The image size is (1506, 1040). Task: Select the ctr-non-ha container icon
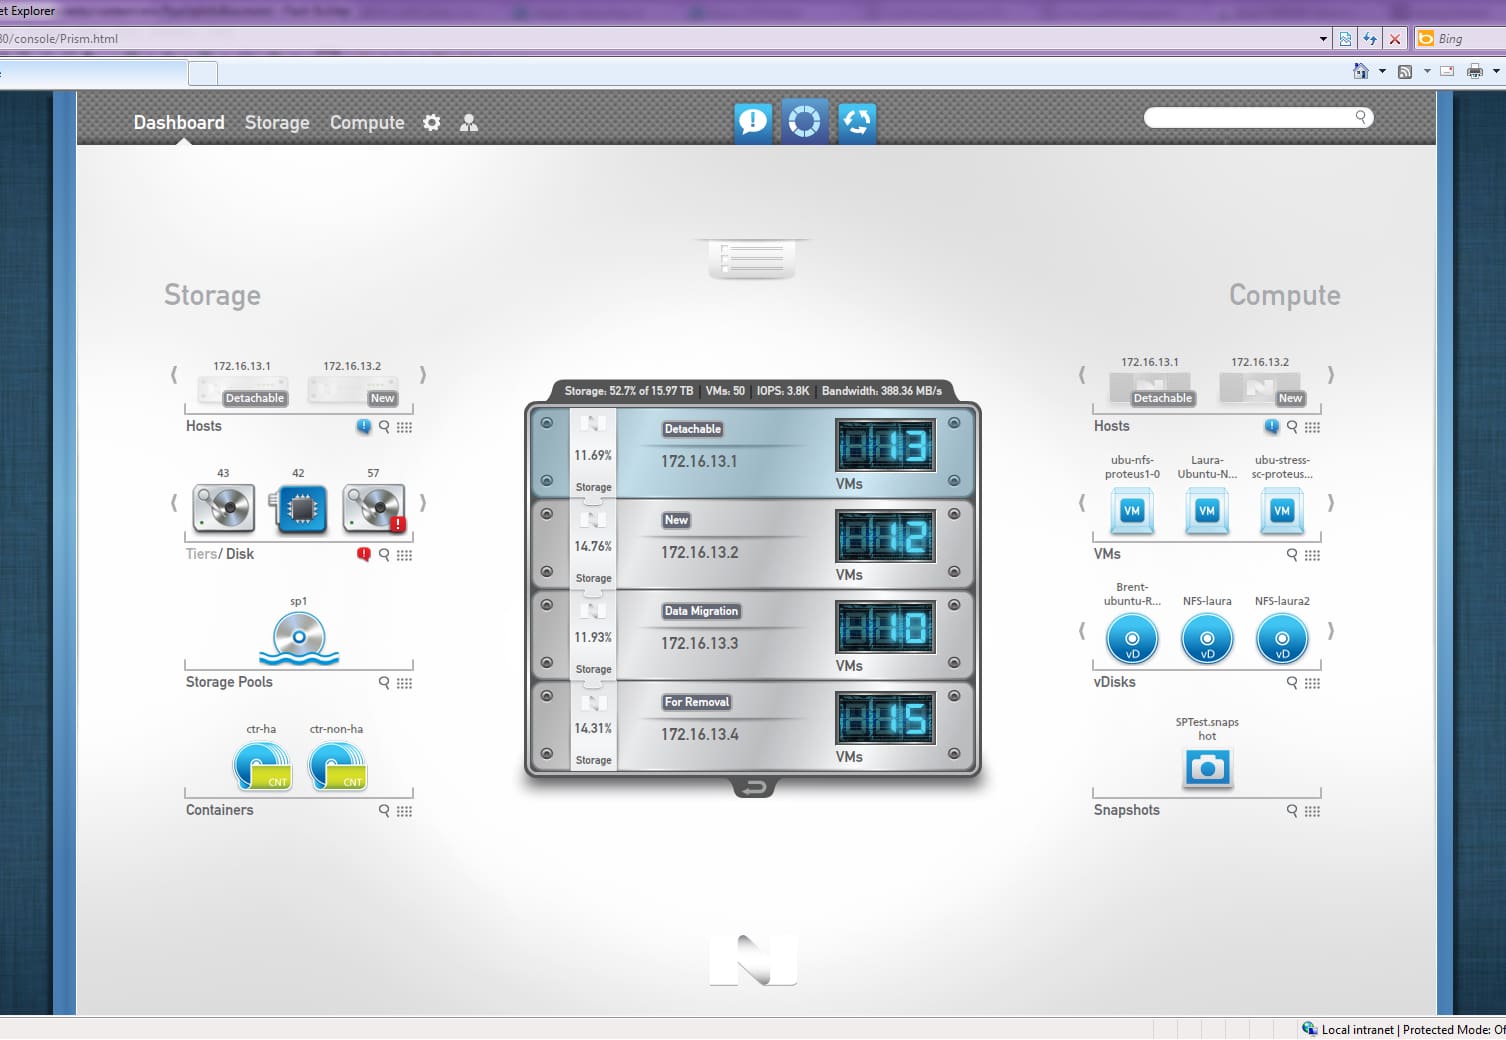coord(337,766)
